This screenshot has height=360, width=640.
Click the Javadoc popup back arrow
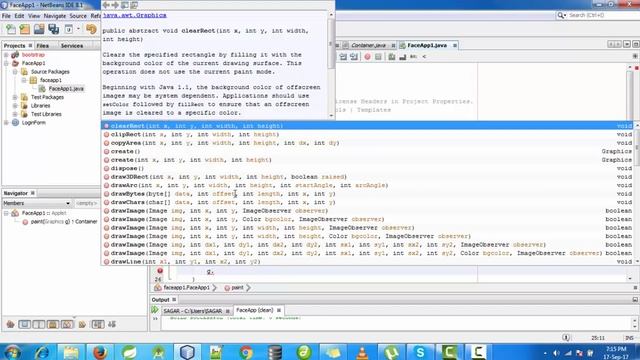106,5
